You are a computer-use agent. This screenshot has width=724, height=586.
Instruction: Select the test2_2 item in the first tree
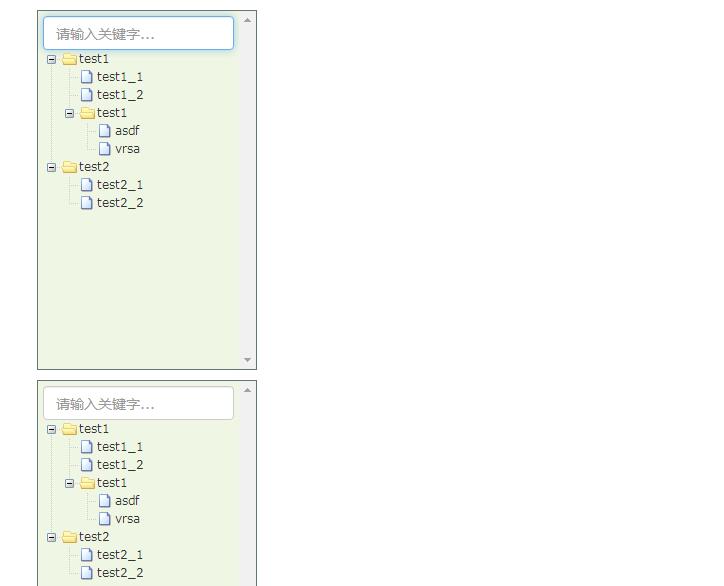120,203
